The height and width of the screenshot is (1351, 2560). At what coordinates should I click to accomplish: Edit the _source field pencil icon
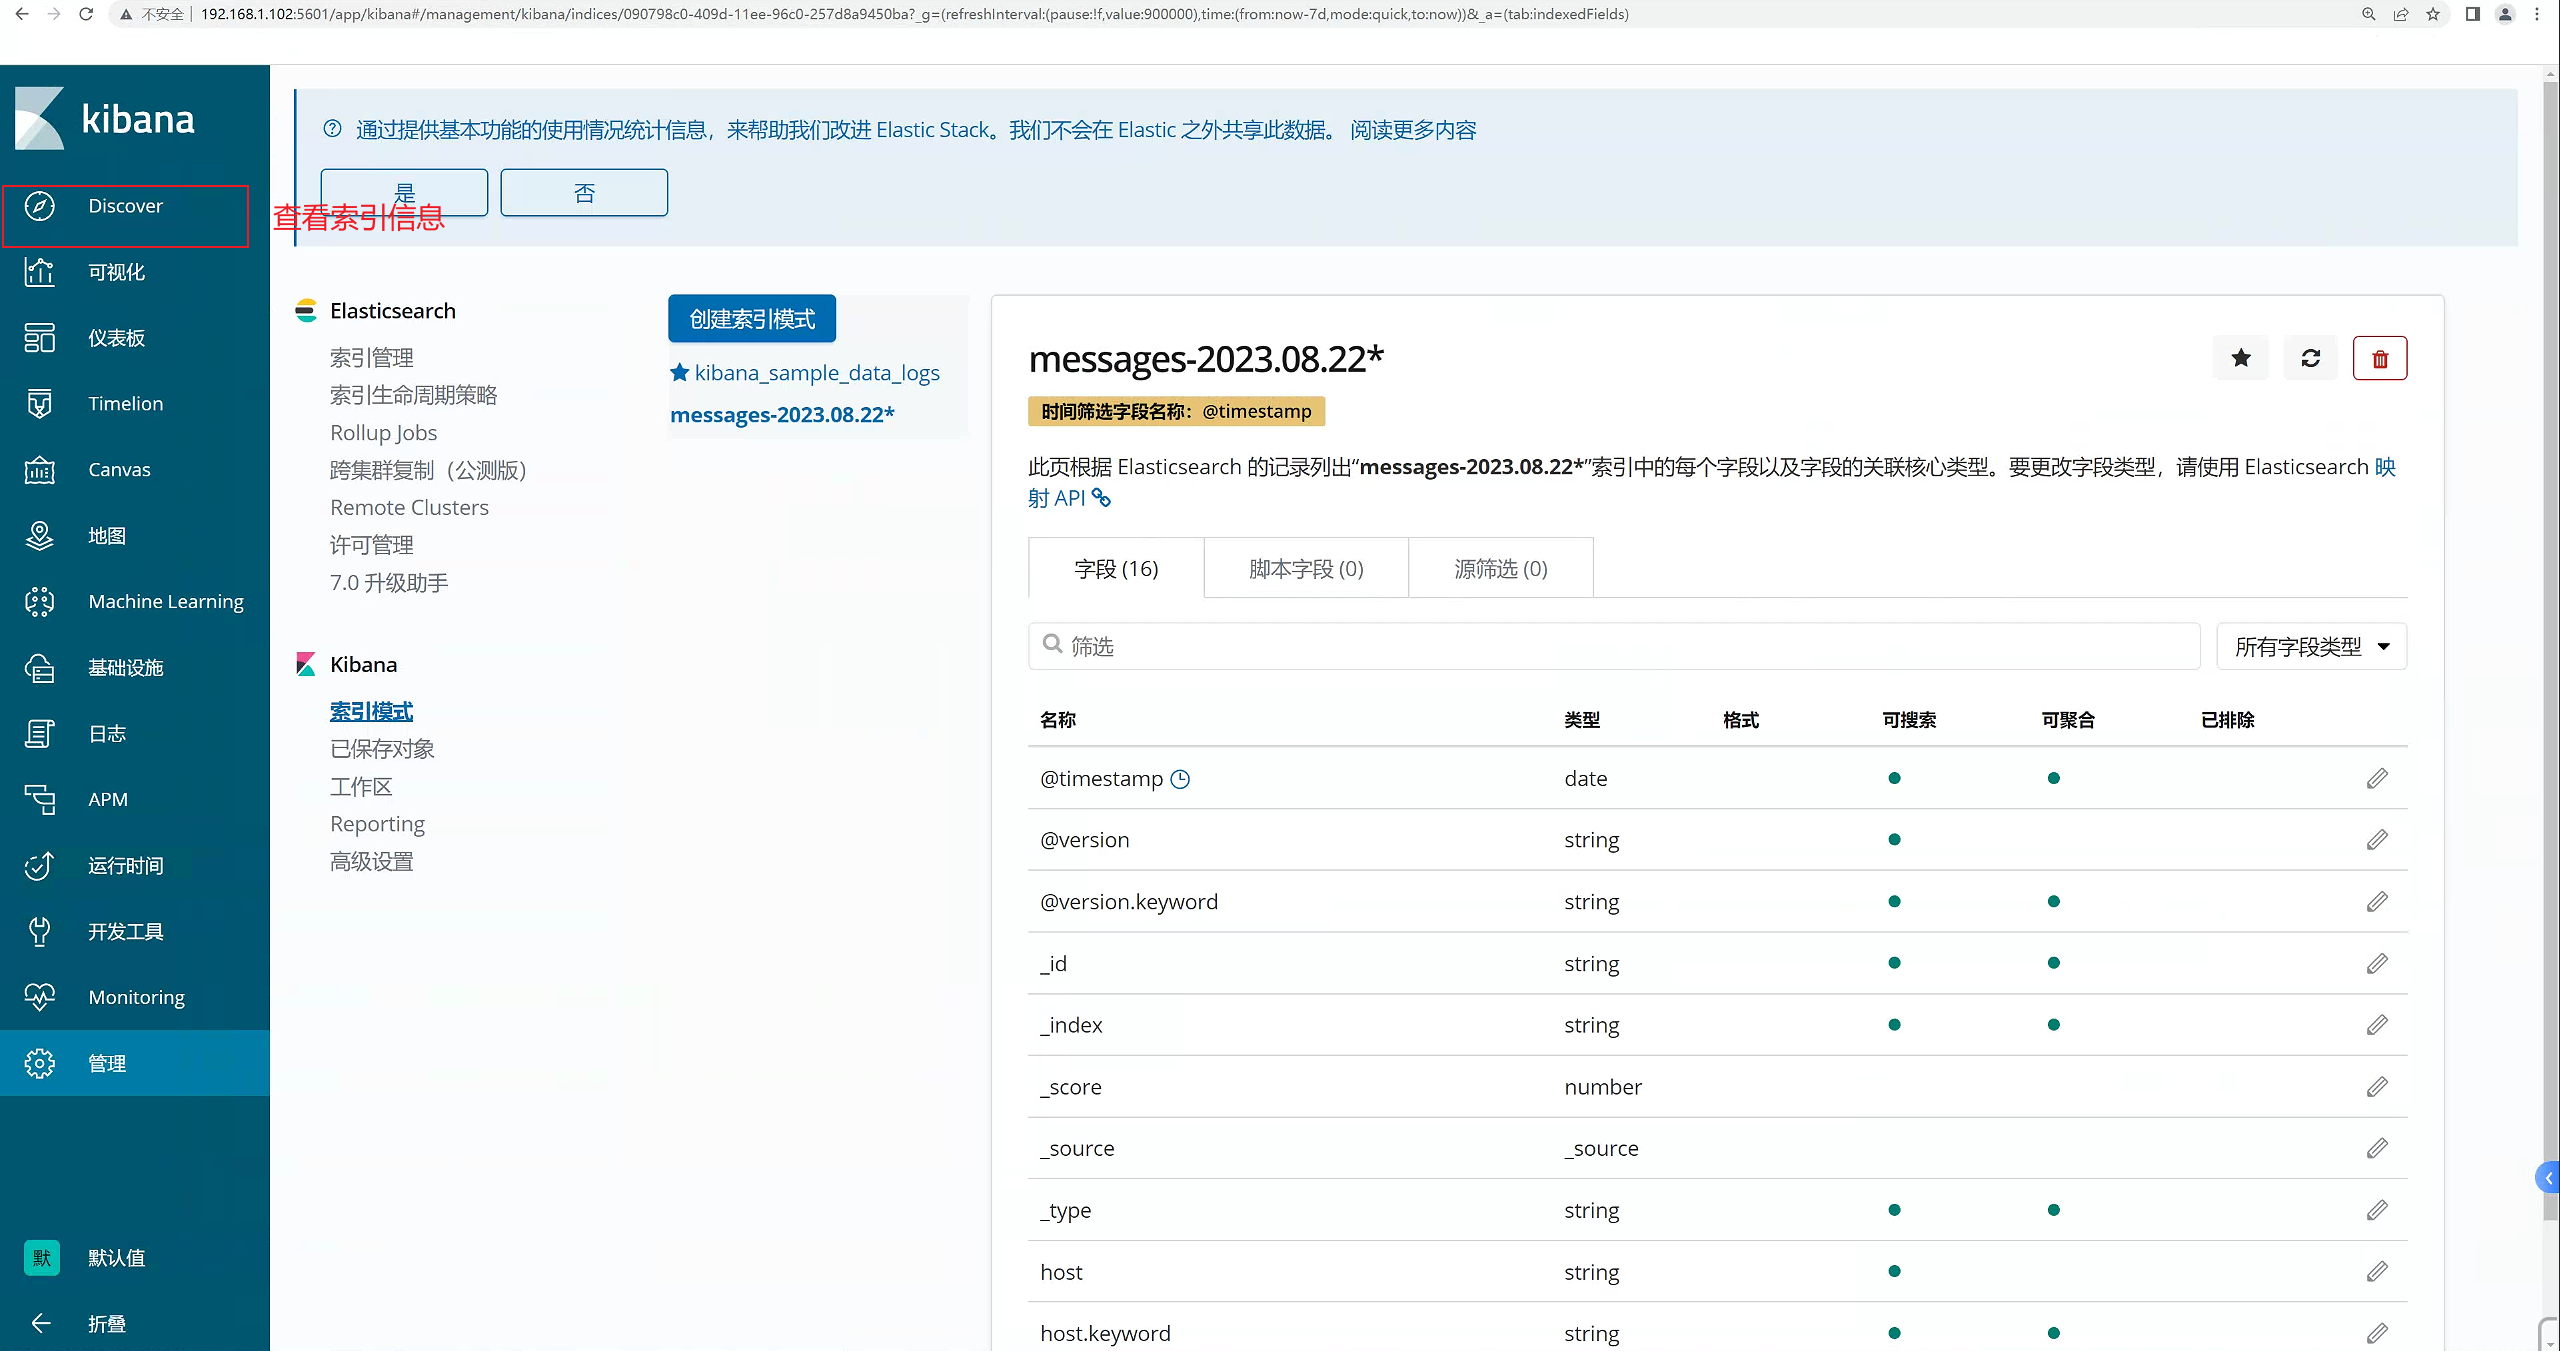tap(2377, 1148)
